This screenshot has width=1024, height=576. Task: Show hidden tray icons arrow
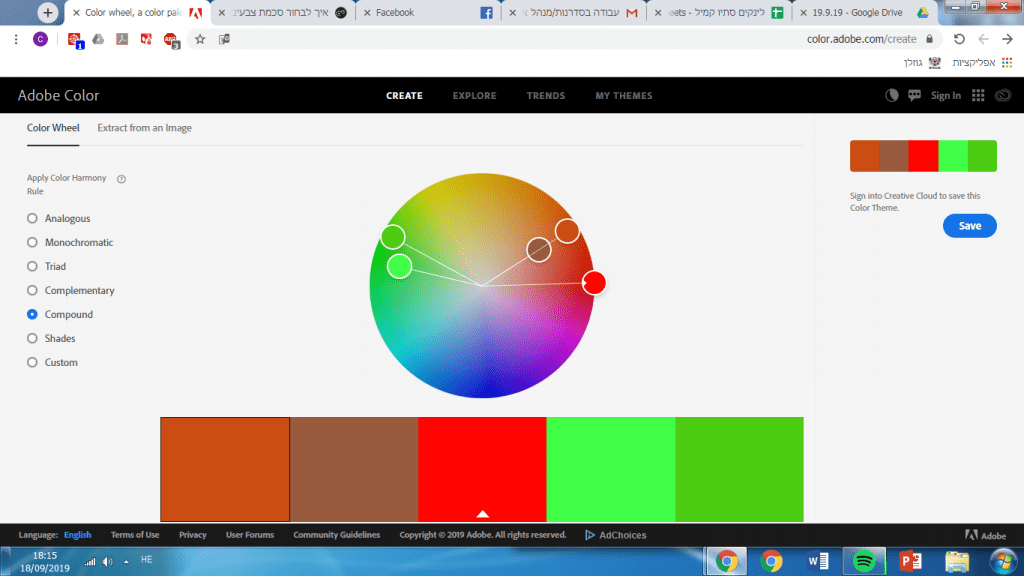pyautogui.click(x=126, y=562)
